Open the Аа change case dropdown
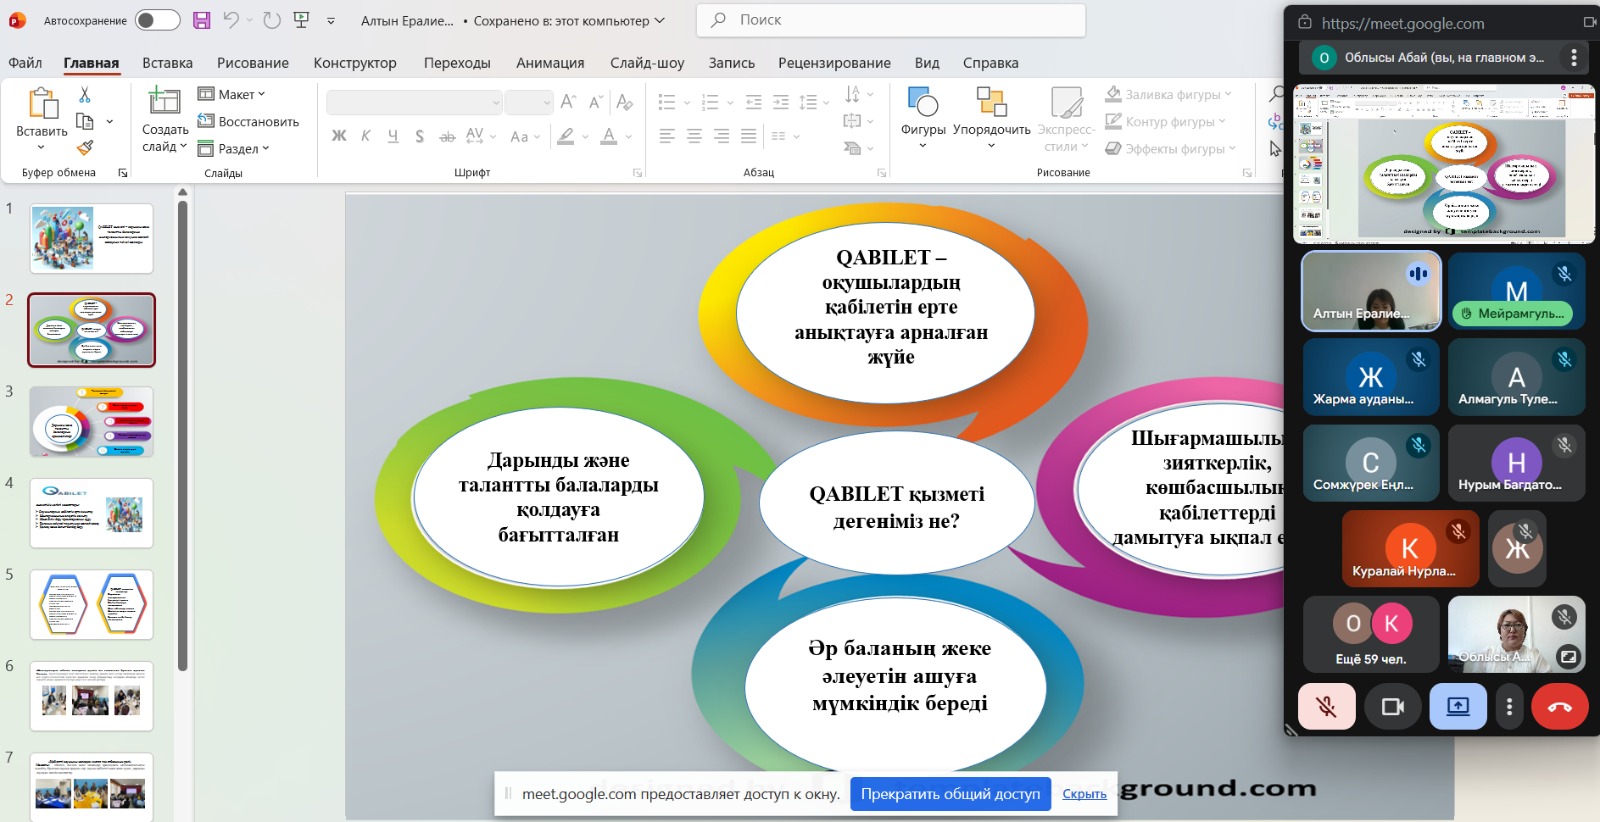1600x822 pixels. [525, 136]
